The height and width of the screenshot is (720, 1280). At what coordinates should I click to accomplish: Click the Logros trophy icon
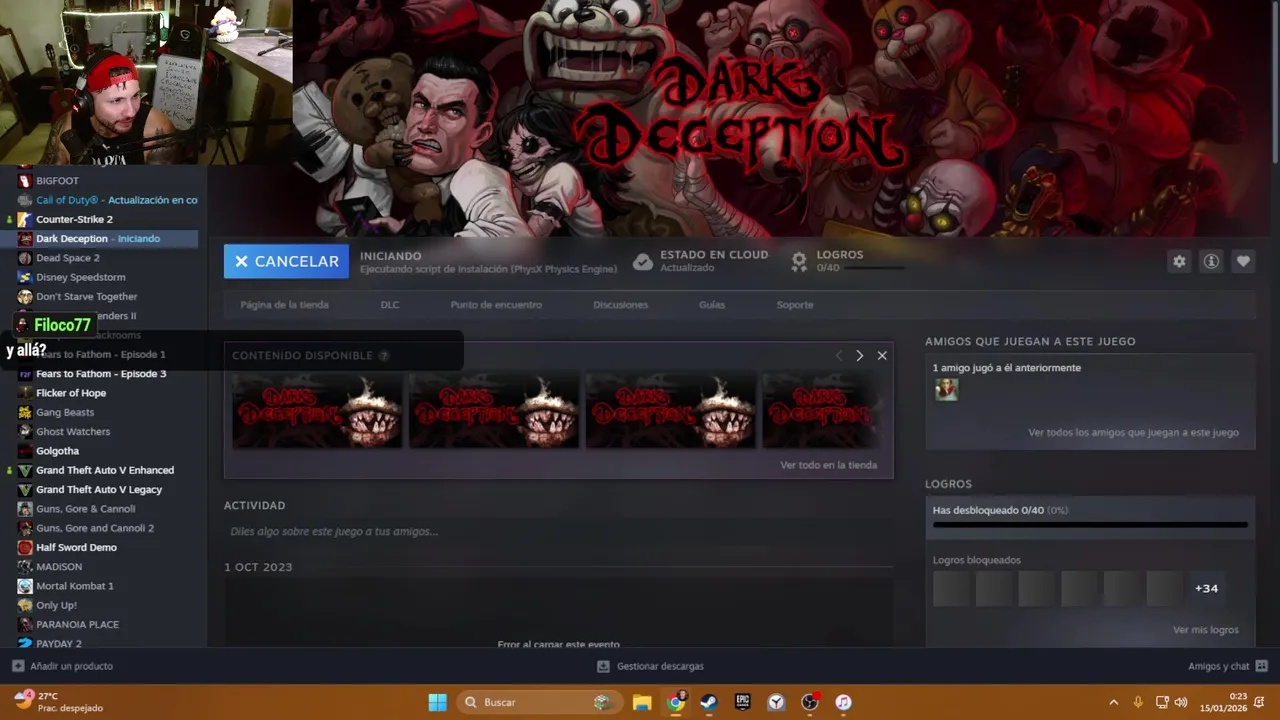coord(799,261)
